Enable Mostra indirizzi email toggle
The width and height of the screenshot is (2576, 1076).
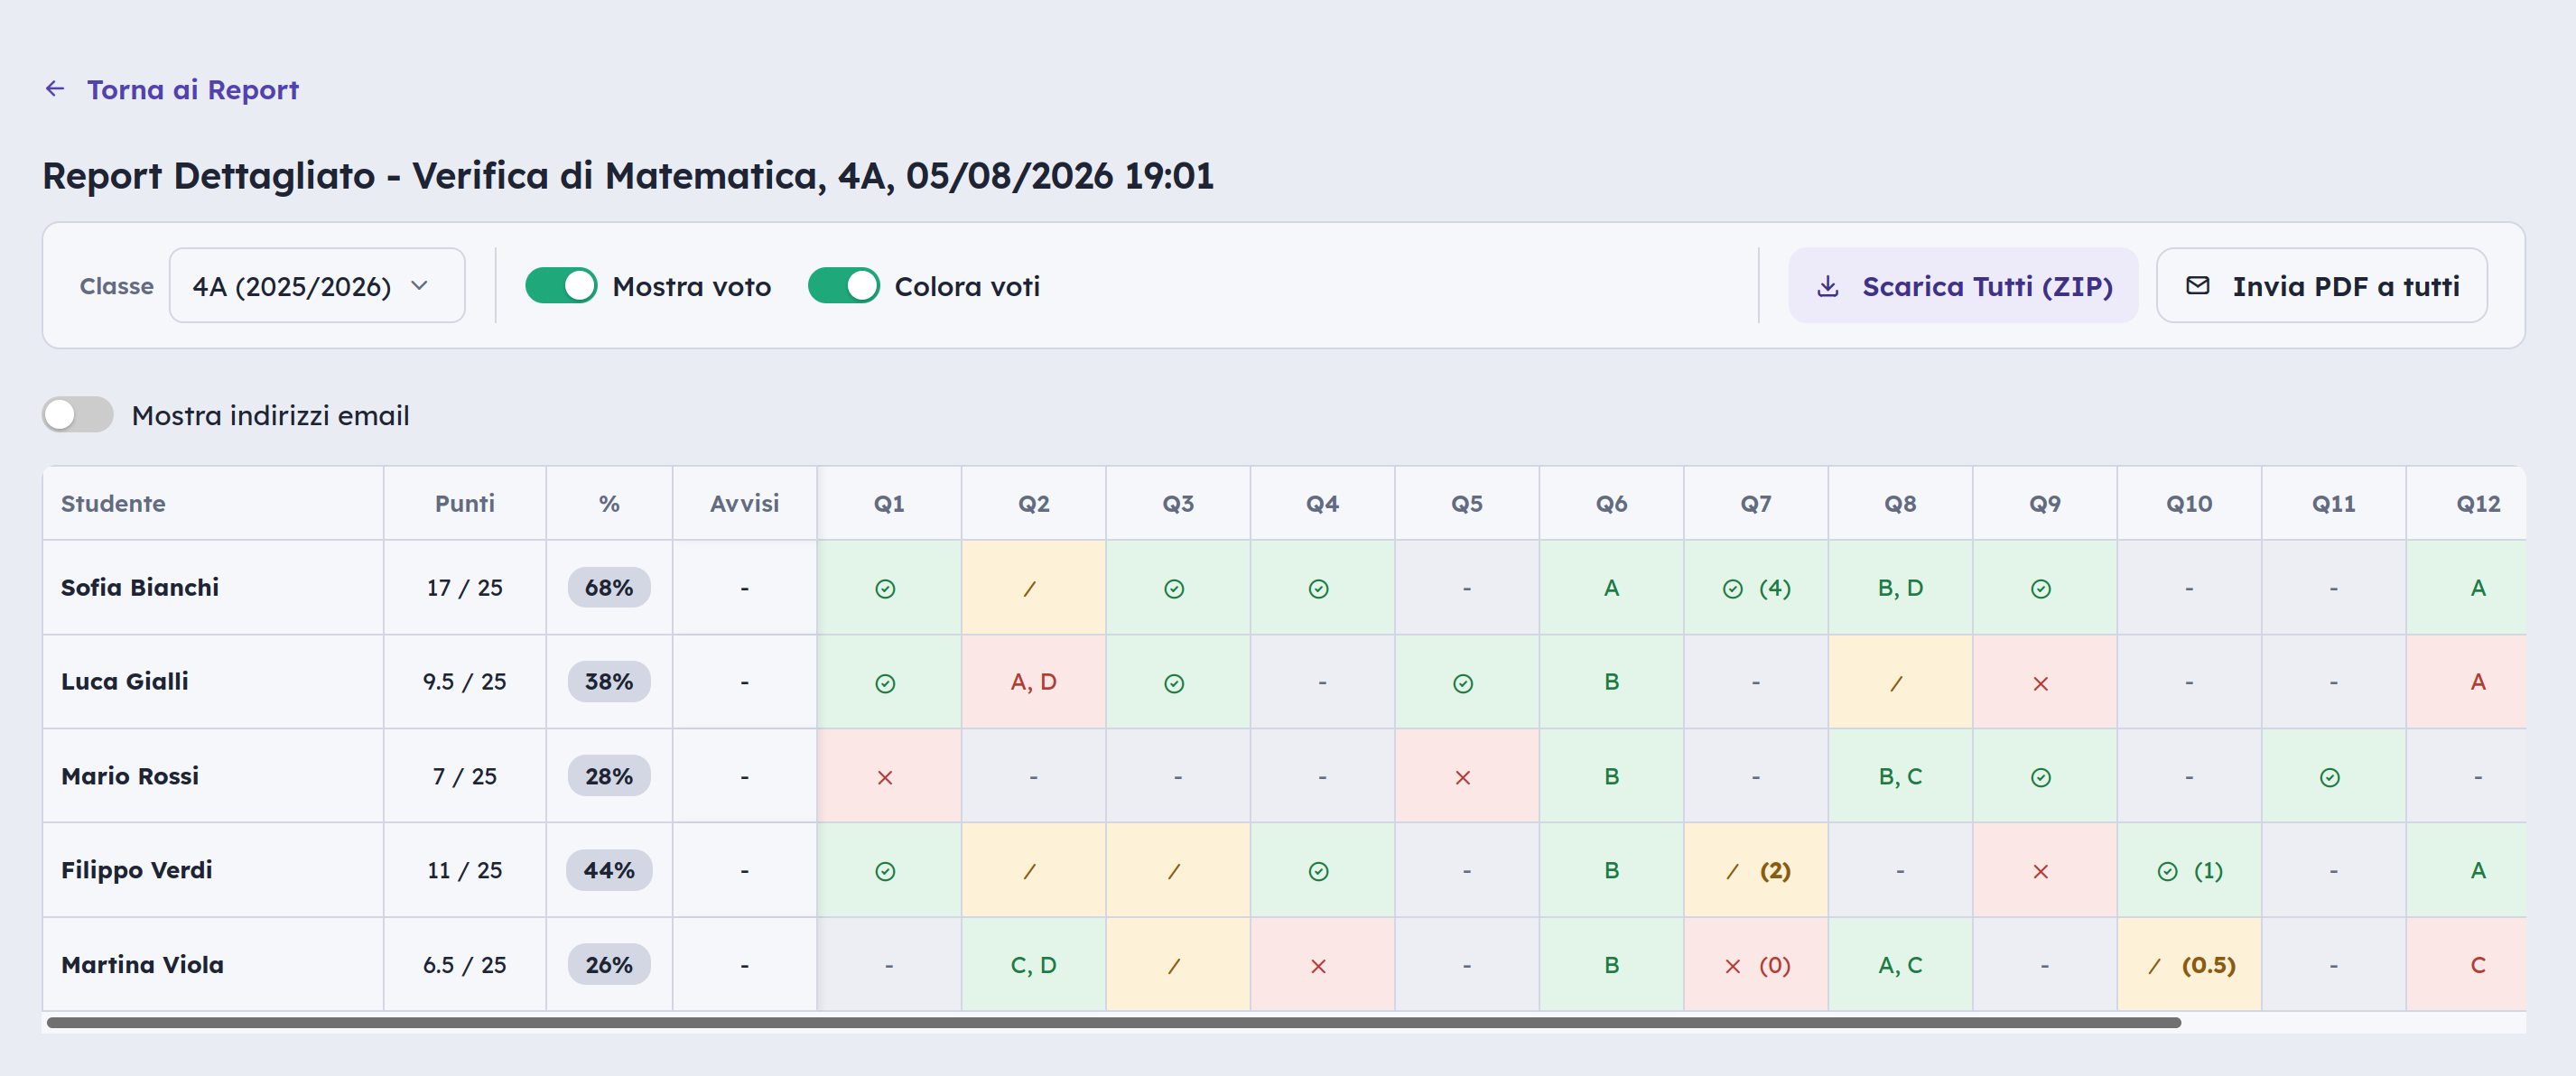(x=78, y=415)
